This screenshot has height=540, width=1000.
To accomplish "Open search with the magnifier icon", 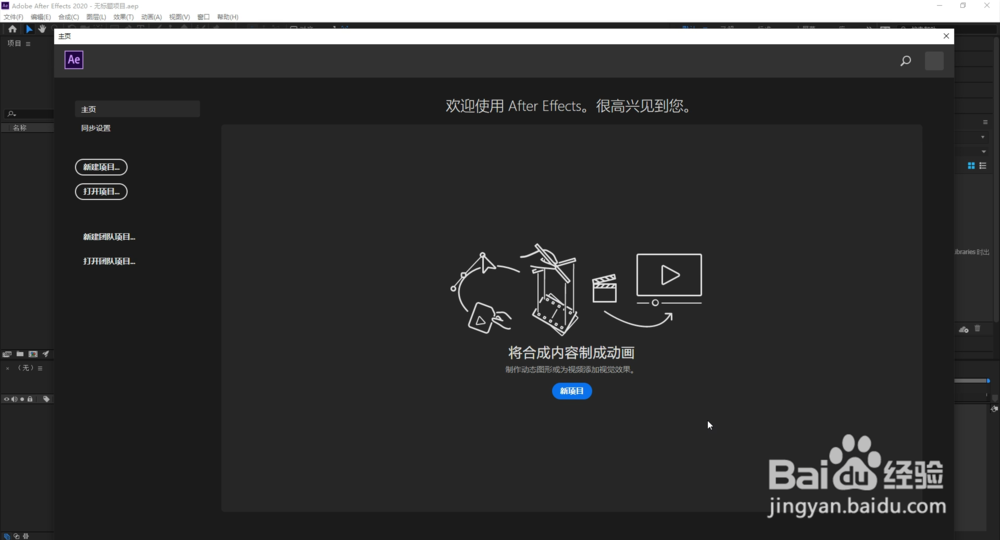I will 906,61.
